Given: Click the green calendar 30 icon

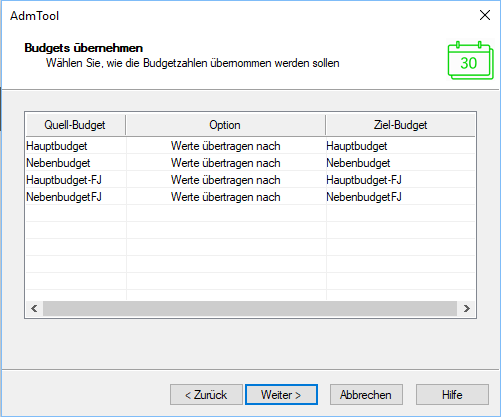Looking at the screenshot, I should (x=470, y=60).
